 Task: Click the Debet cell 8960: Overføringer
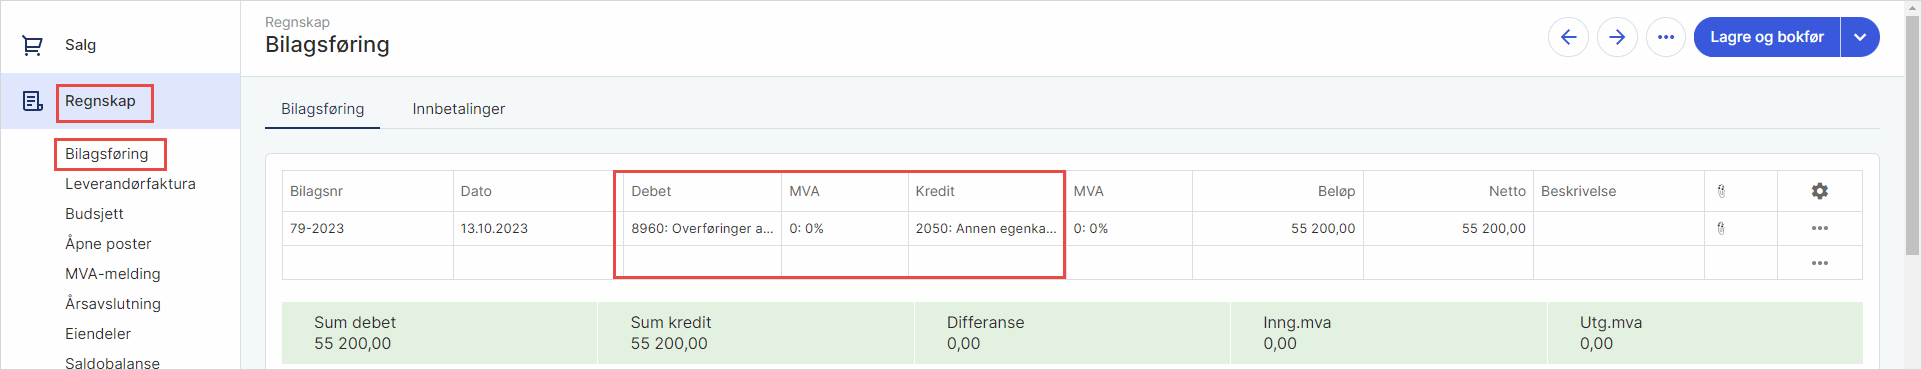point(702,229)
